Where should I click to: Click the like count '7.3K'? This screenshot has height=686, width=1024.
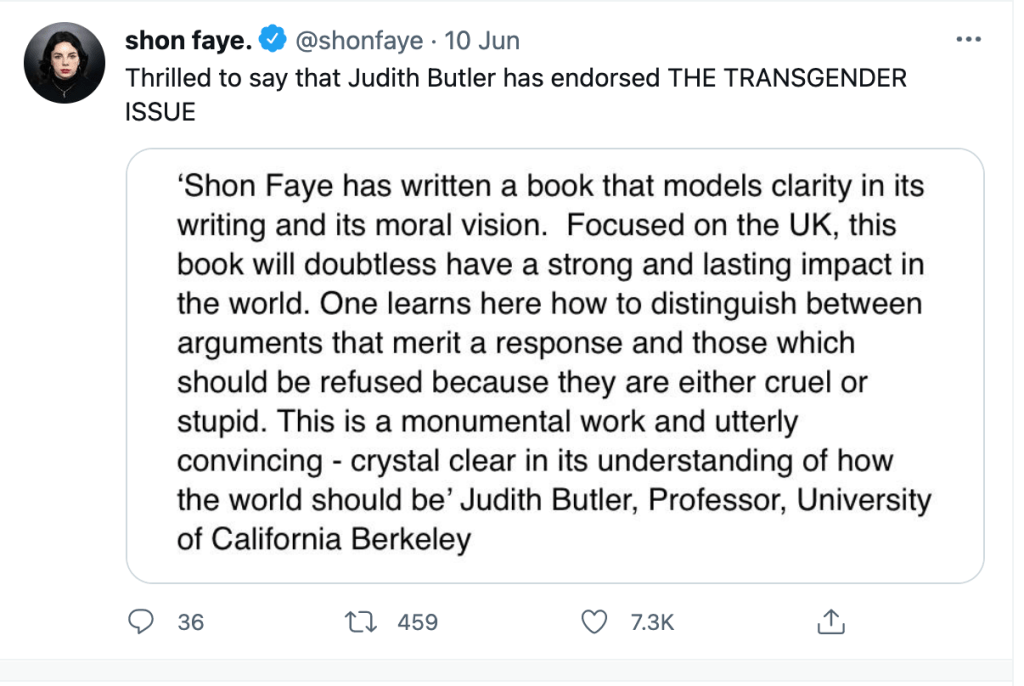point(653,622)
